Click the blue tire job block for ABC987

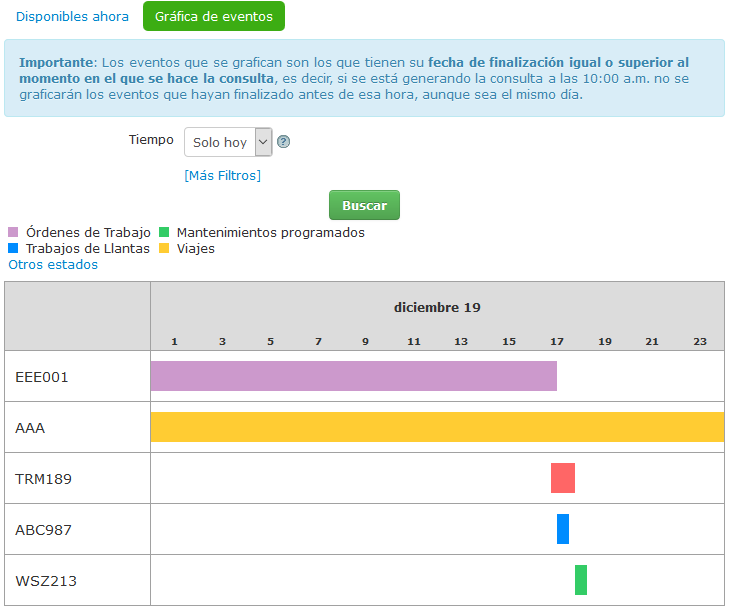(563, 529)
